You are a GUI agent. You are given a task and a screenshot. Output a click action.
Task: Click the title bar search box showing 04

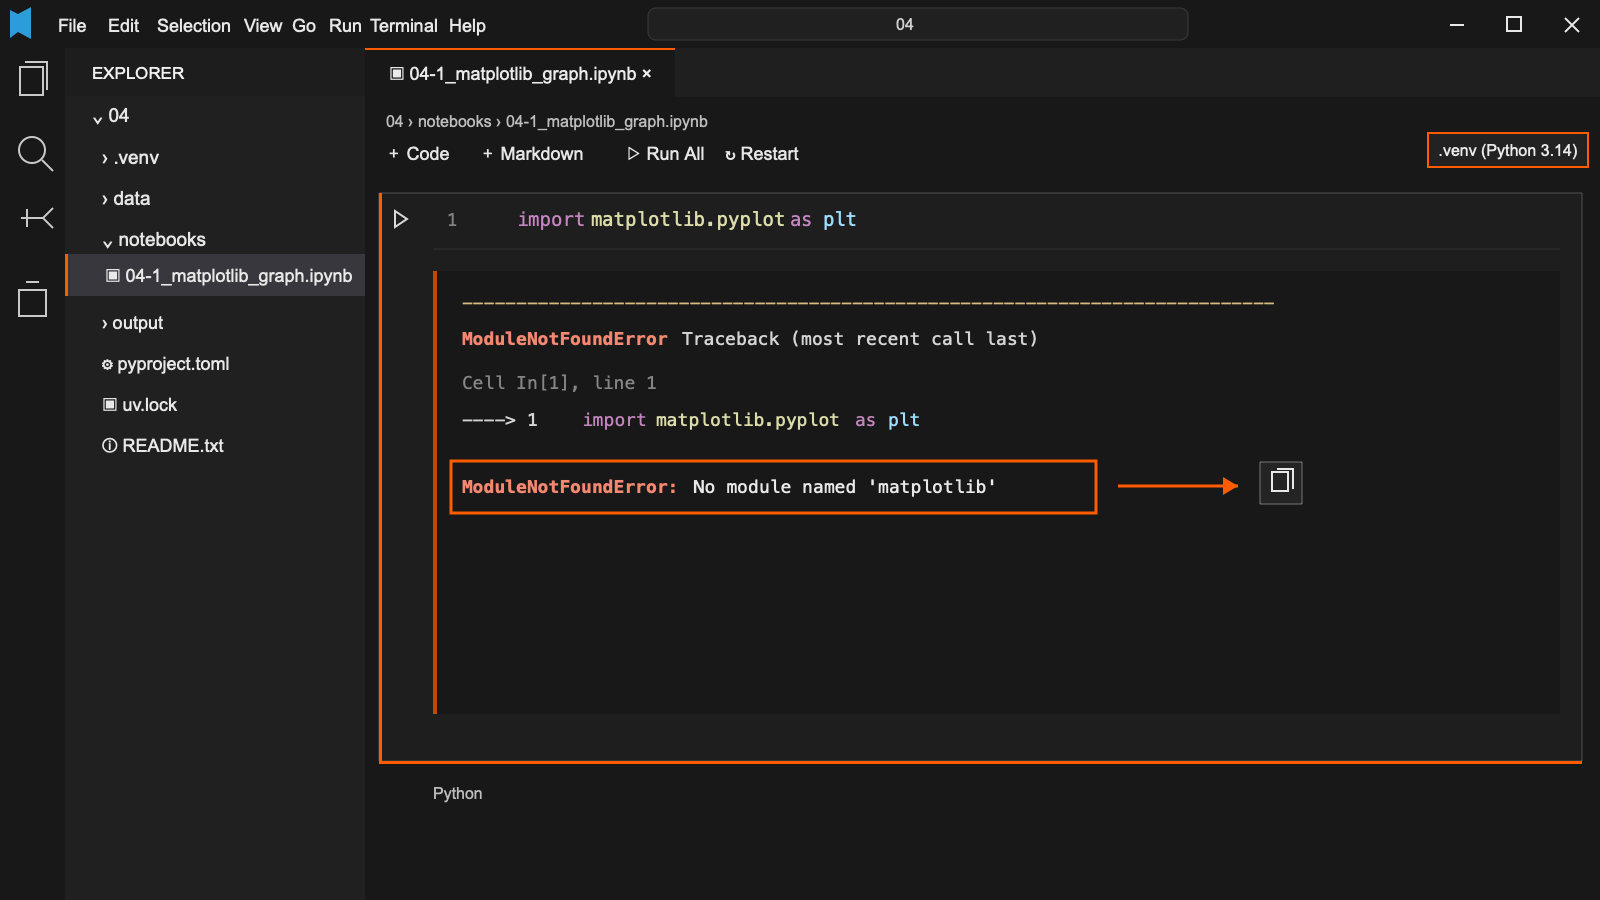(x=918, y=24)
